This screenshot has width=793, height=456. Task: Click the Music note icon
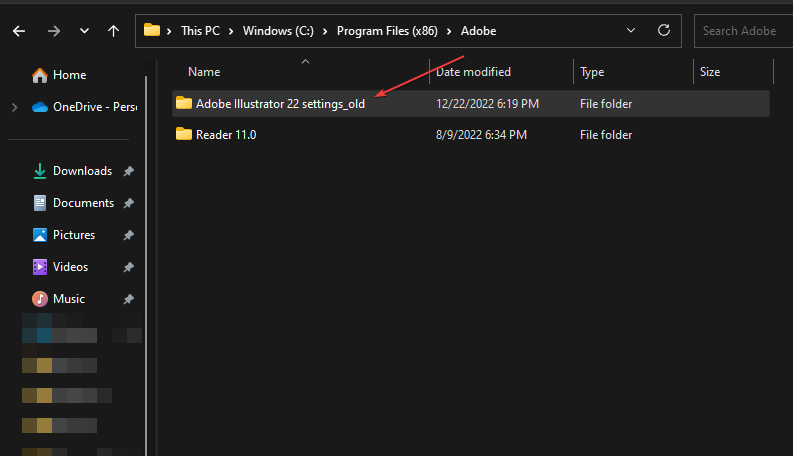39,299
